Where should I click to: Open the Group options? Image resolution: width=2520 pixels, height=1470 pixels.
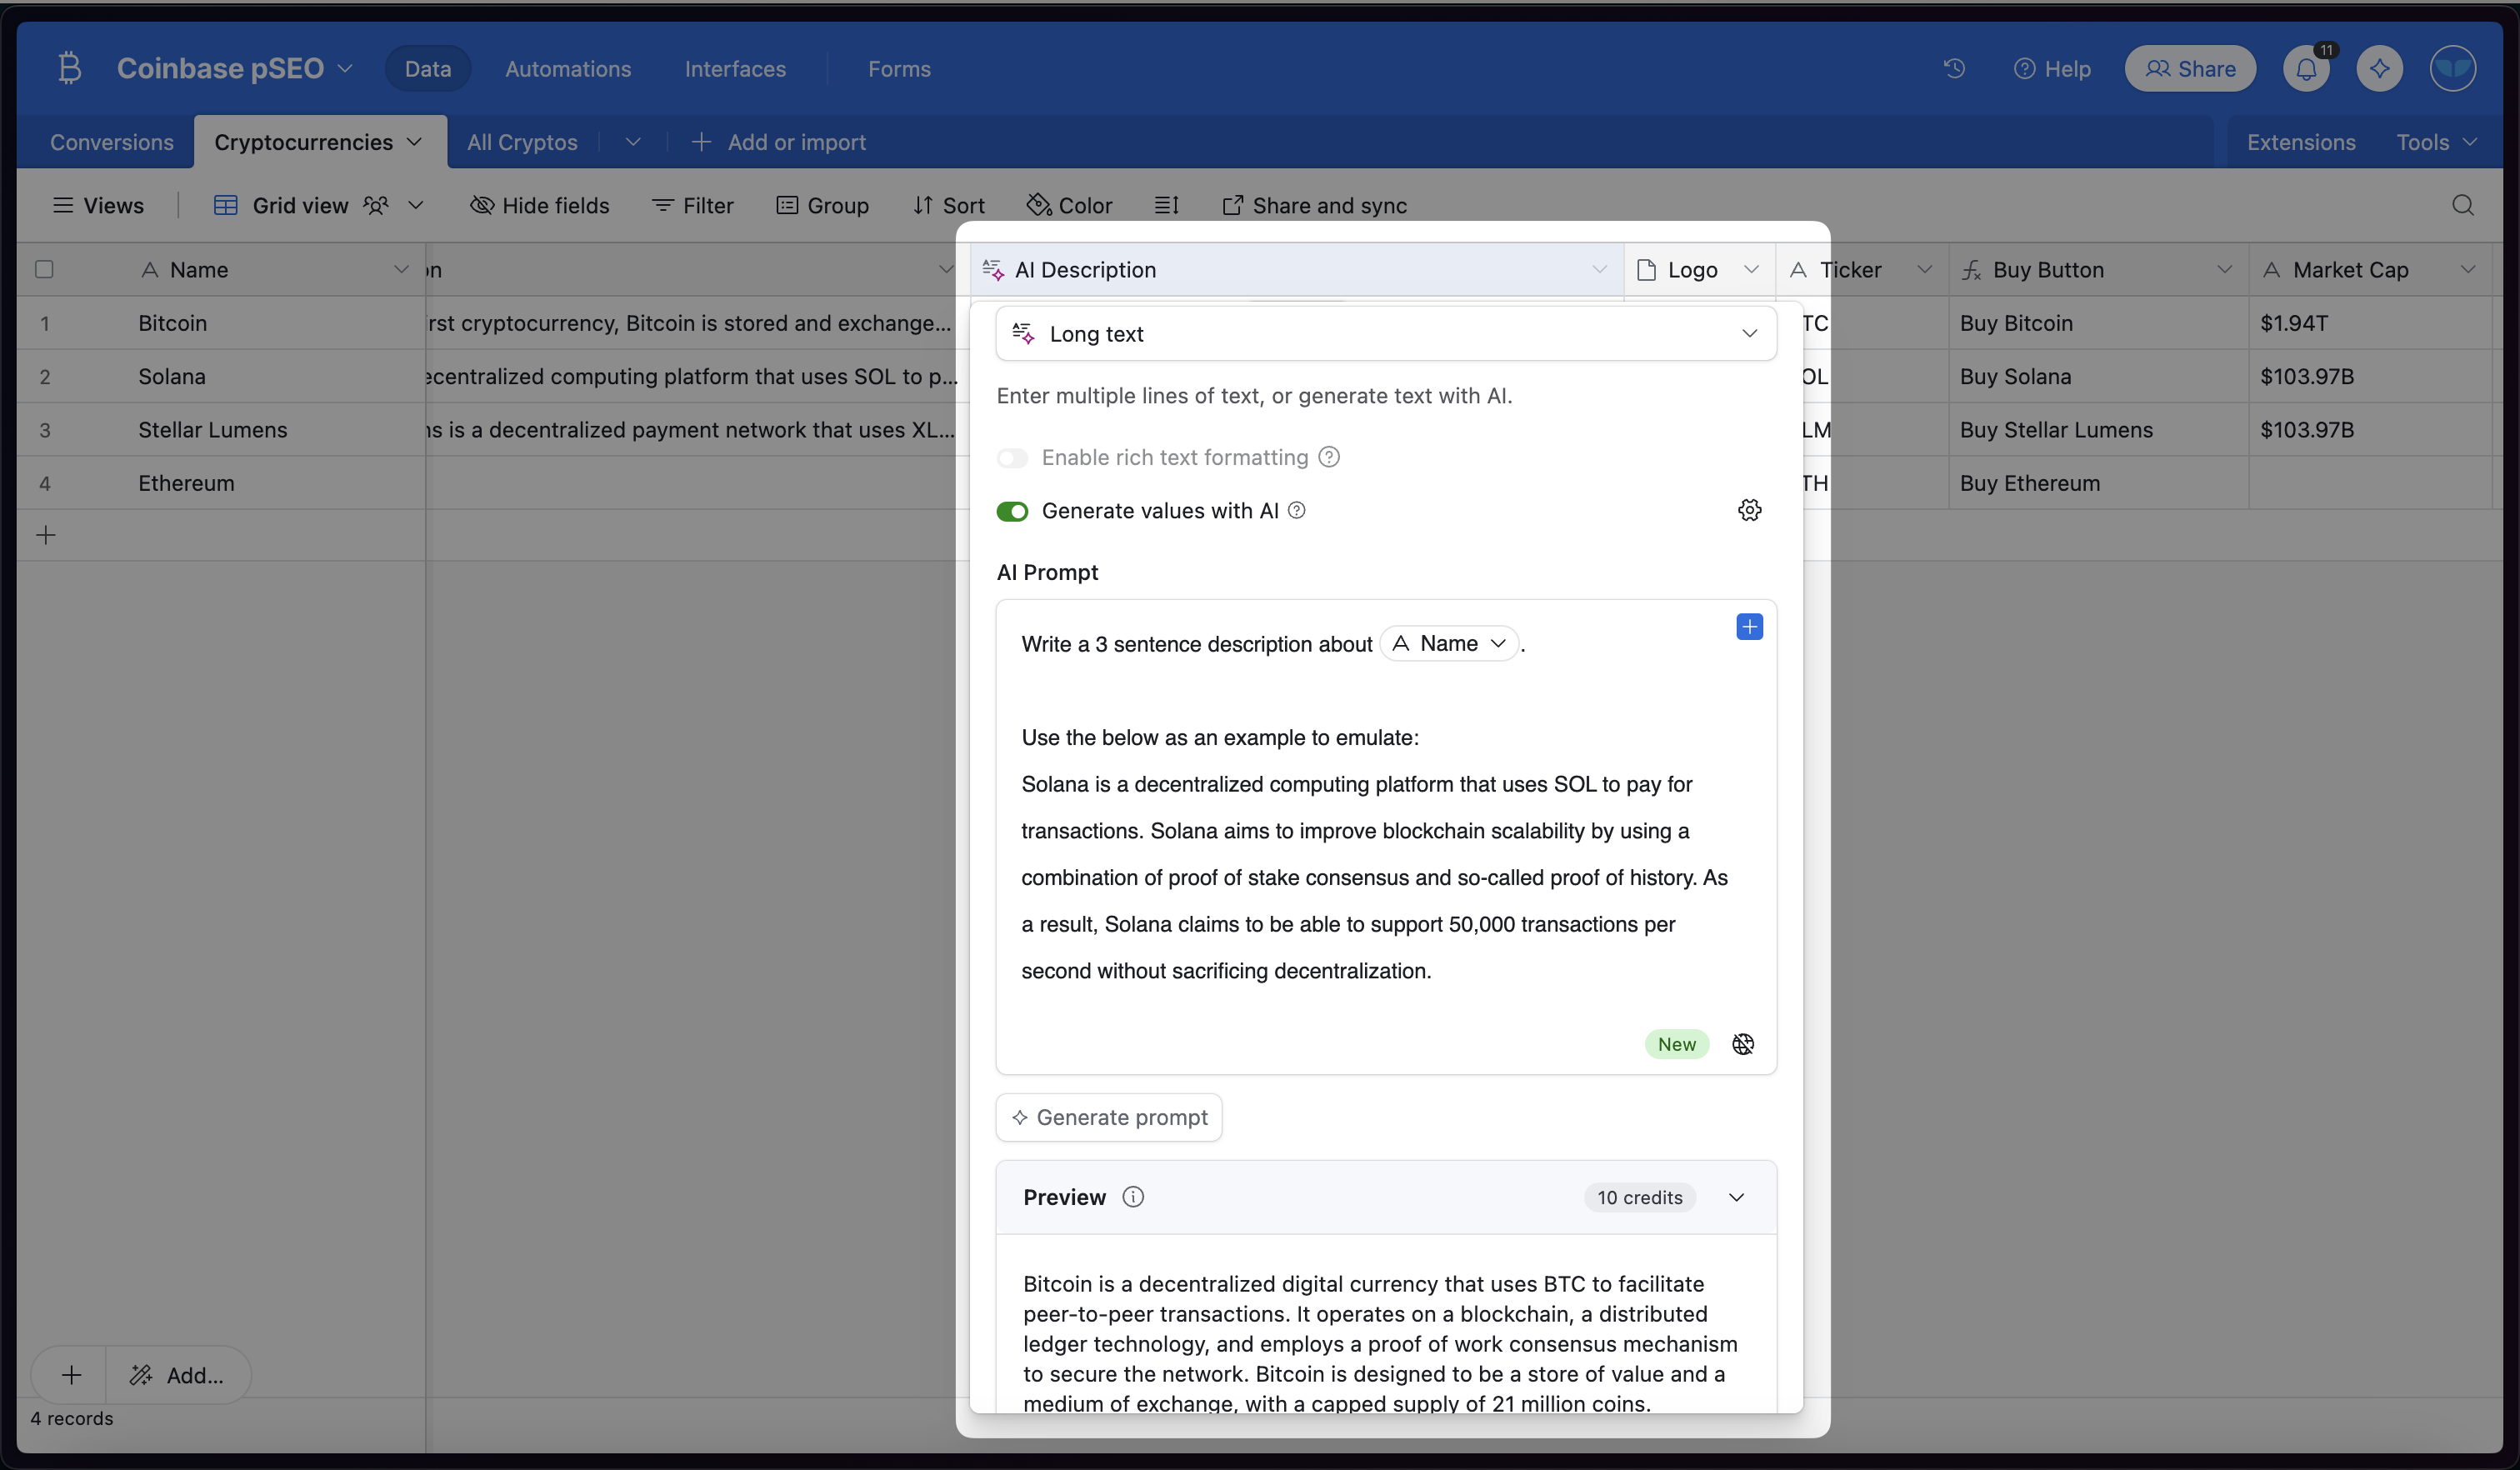822,205
